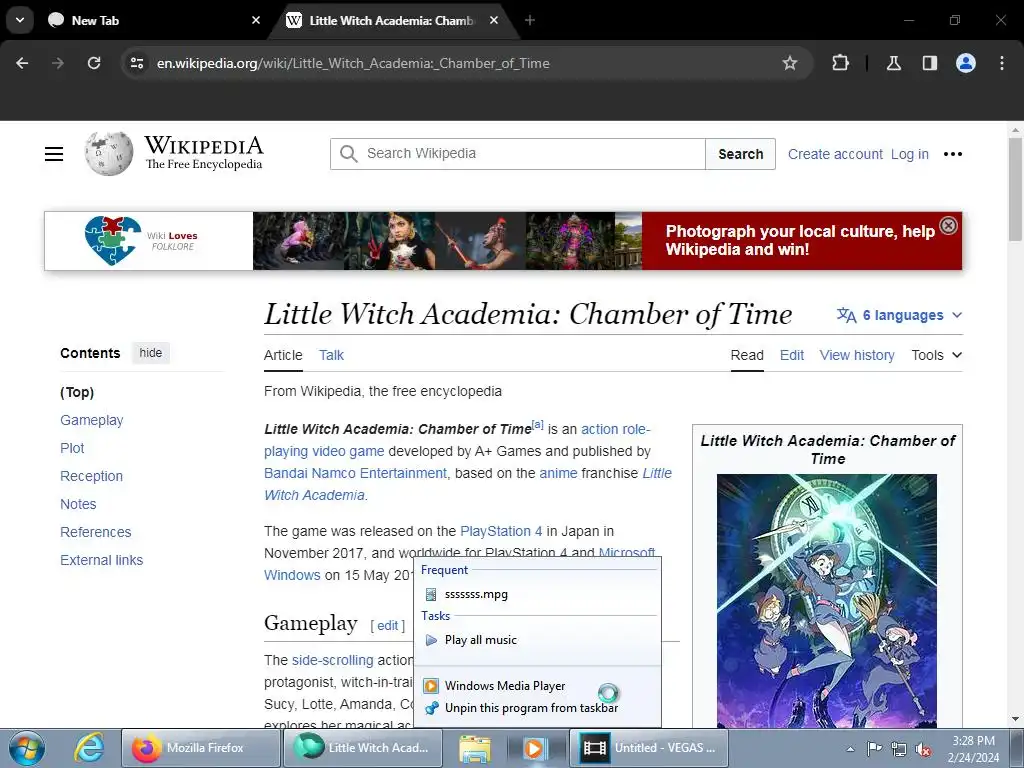Open Chrome Labs flask icon

click(893, 63)
